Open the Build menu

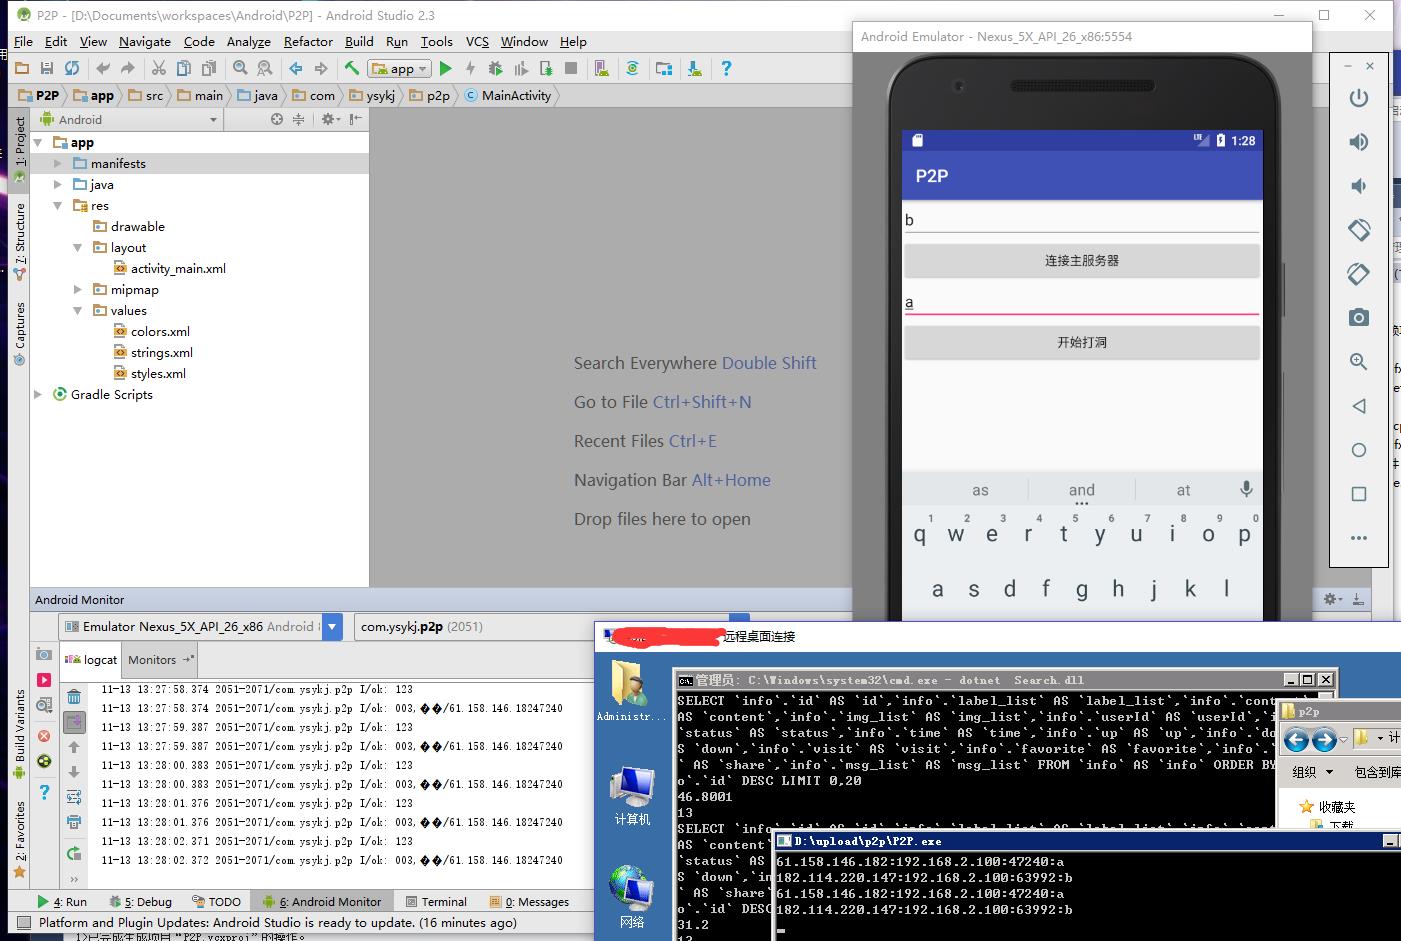[359, 41]
